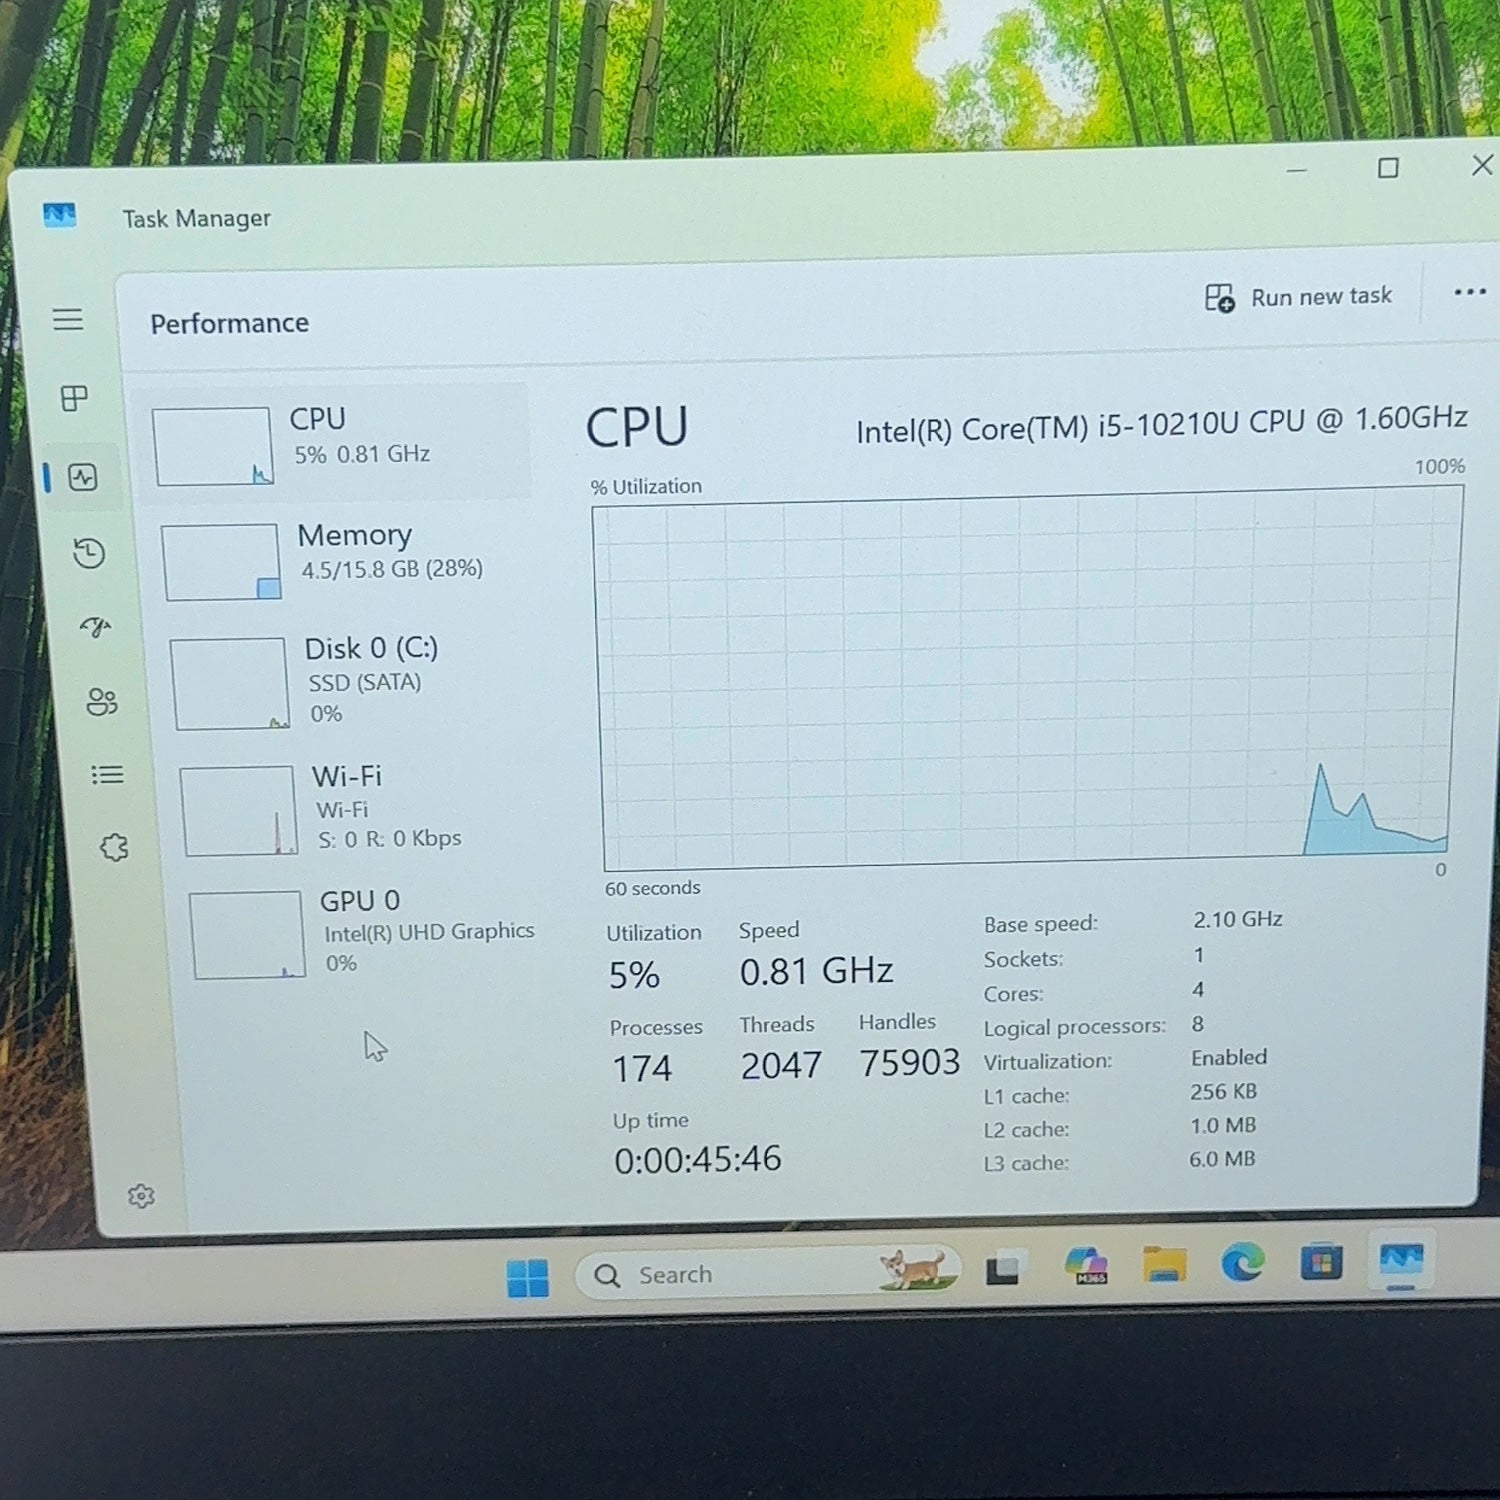The width and height of the screenshot is (1500, 1500).
Task: Open the Windows Start menu
Action: coord(527,1278)
